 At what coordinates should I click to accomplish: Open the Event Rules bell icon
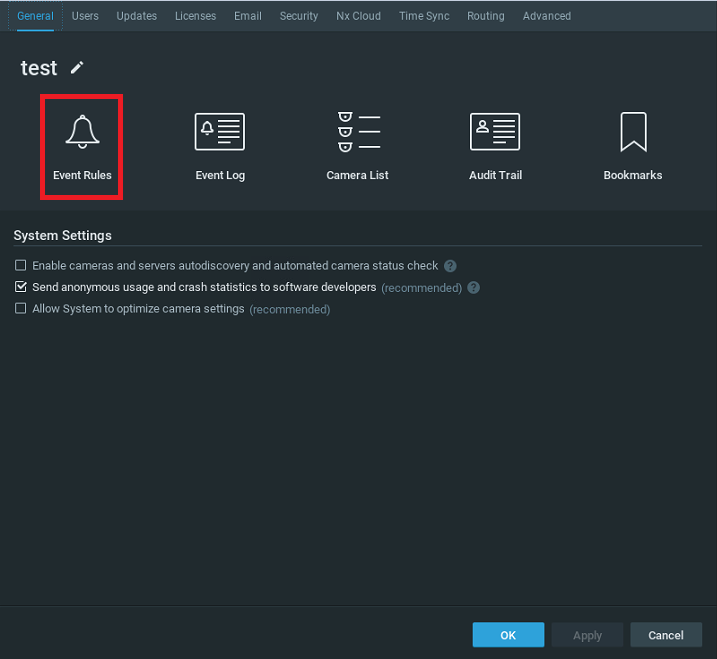(82, 133)
